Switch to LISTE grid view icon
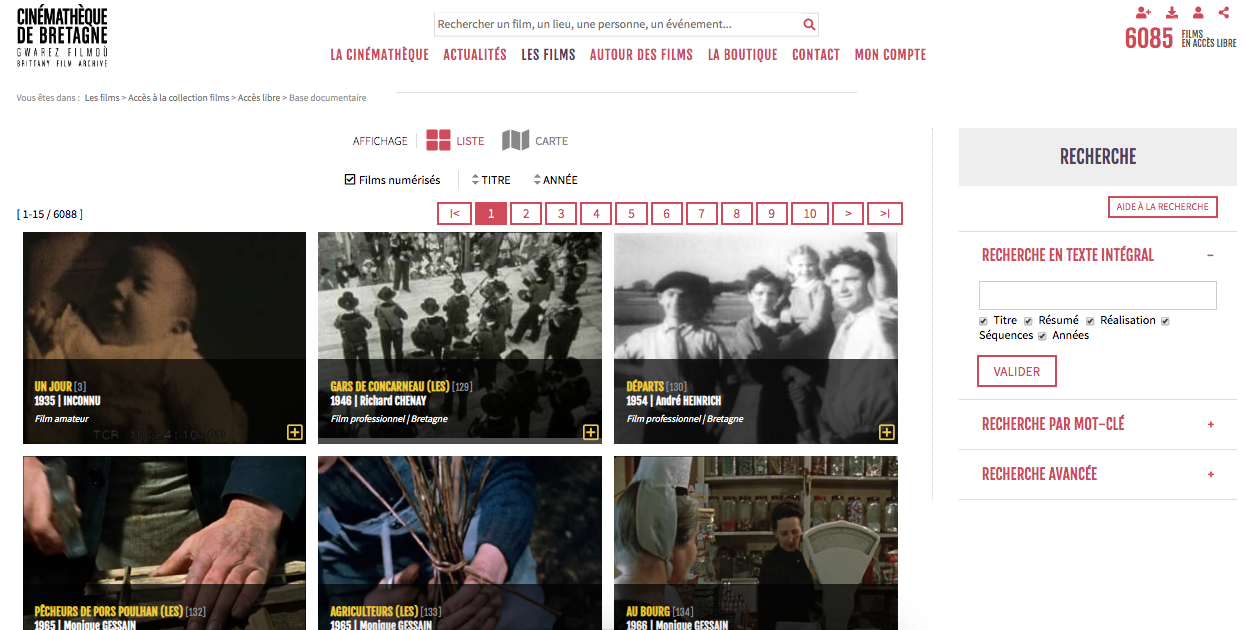This screenshot has height=630, width=1252. (438, 141)
